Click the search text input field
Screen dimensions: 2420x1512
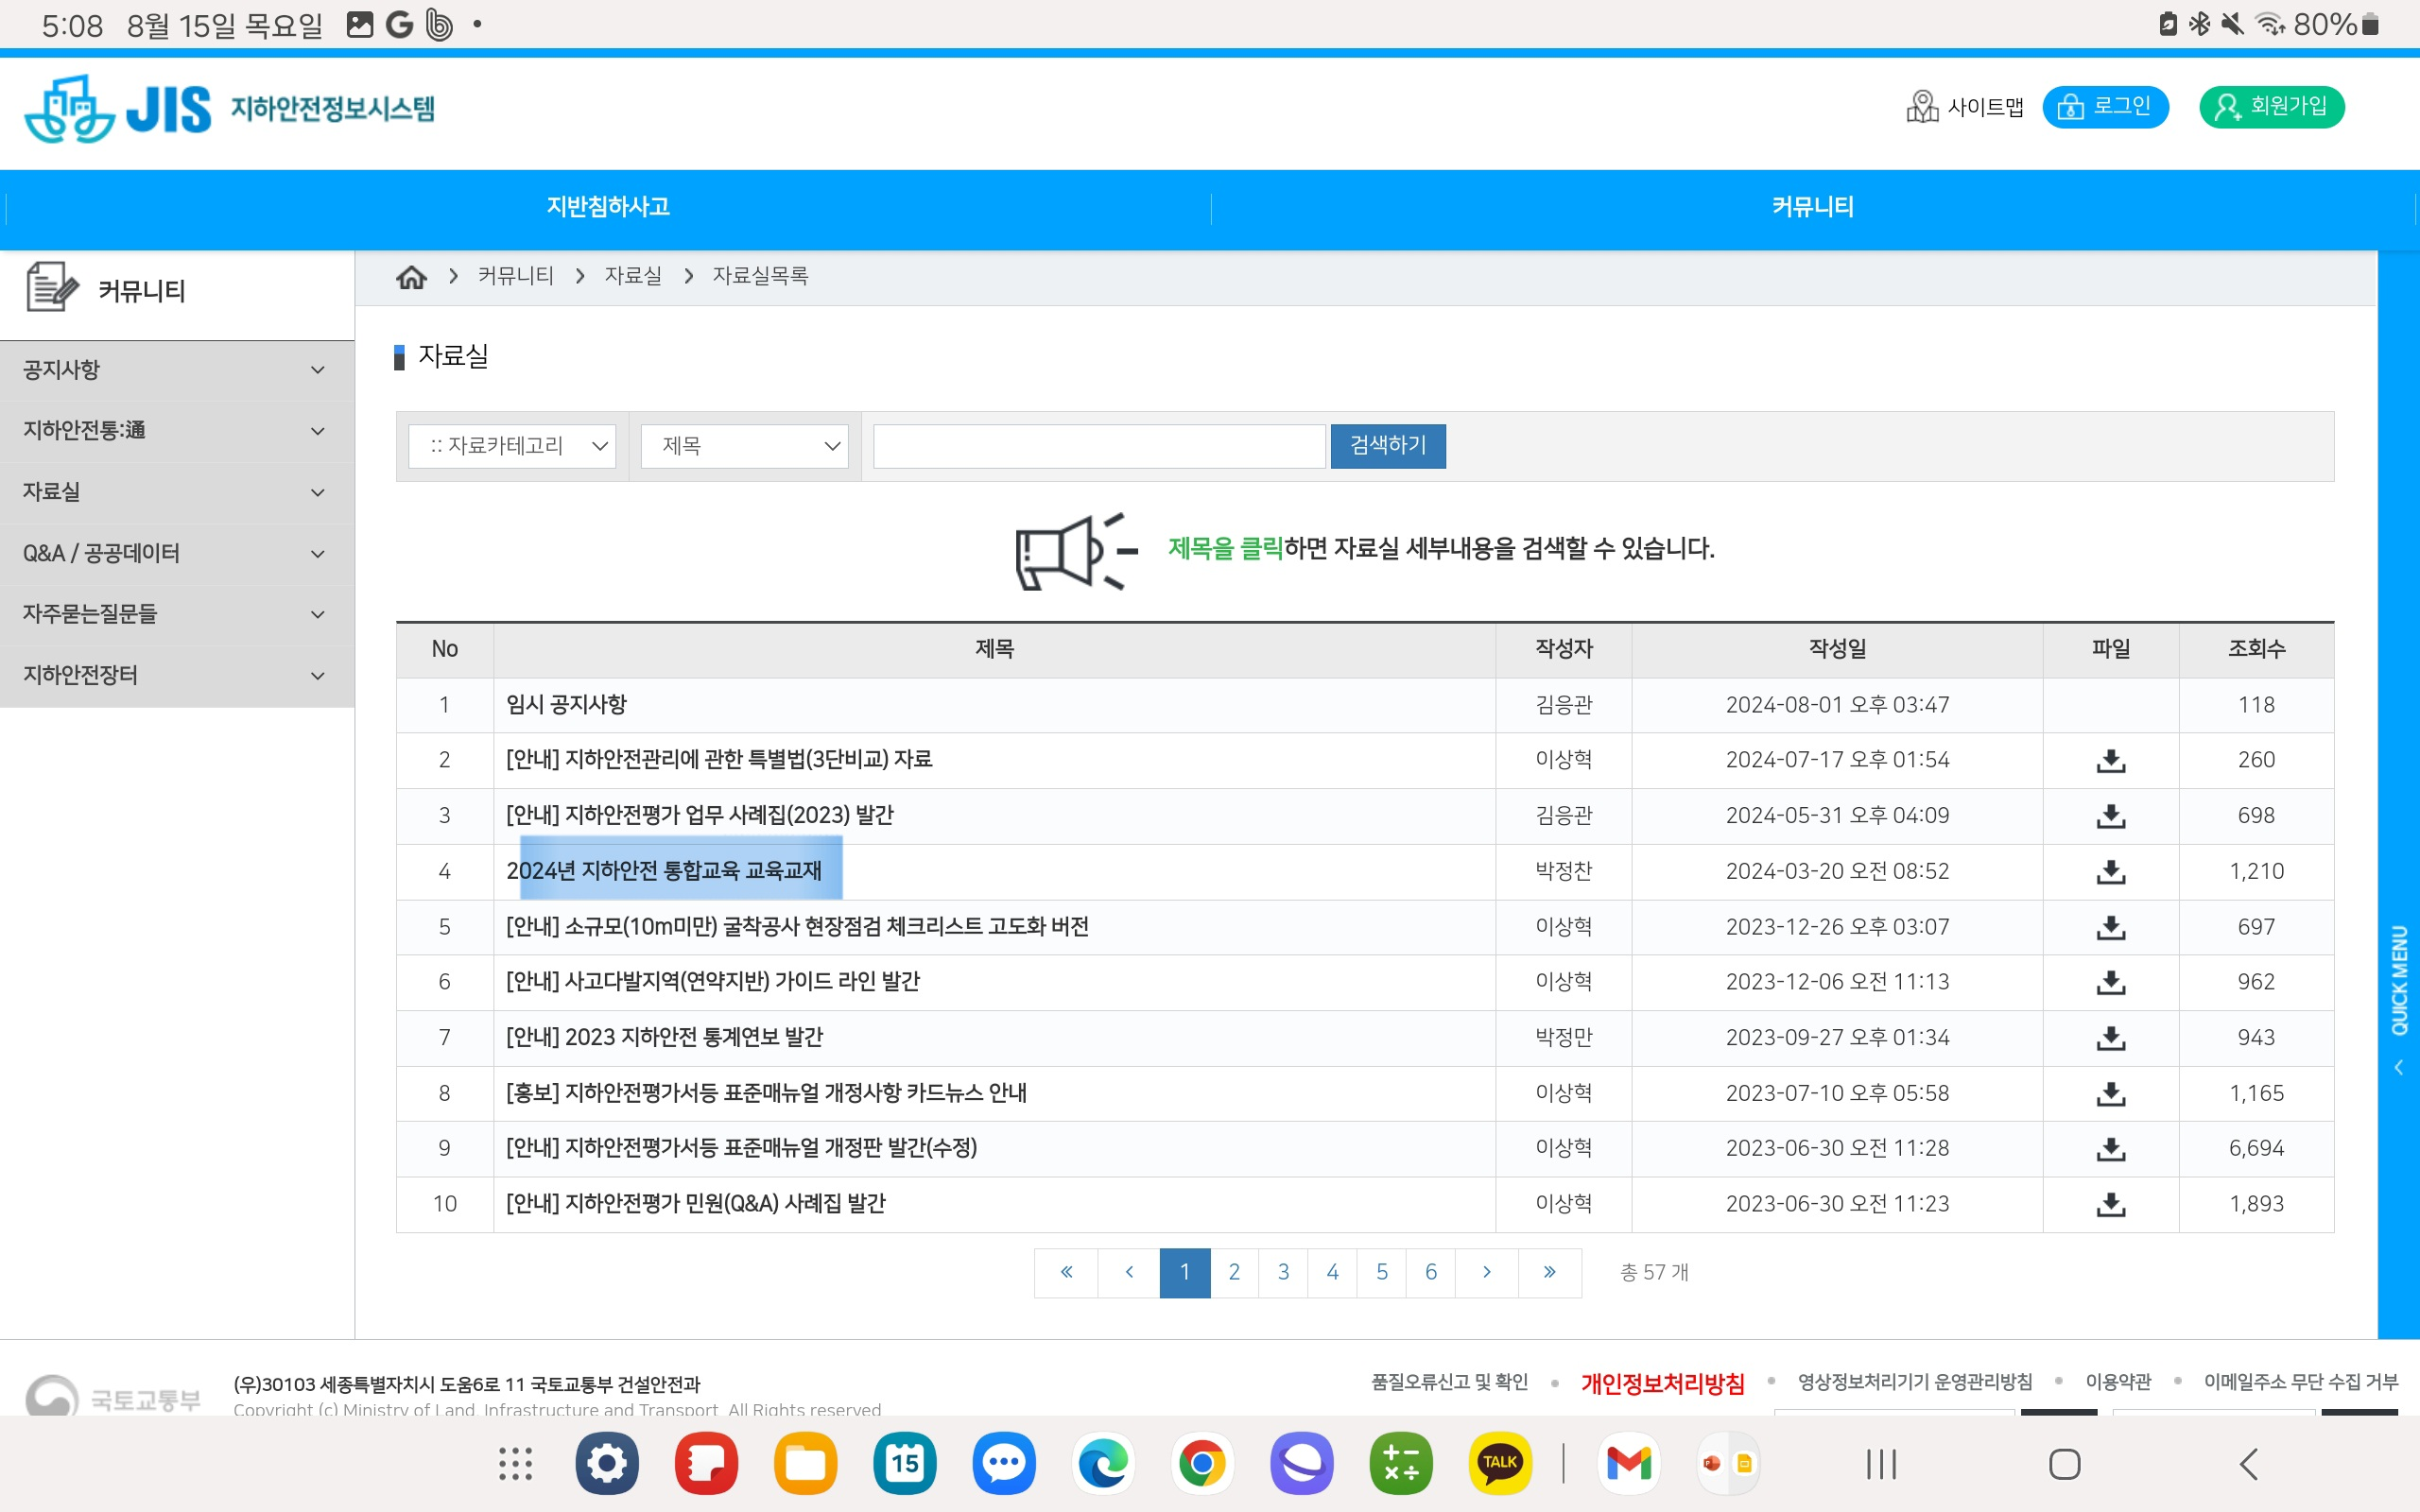click(x=1098, y=446)
